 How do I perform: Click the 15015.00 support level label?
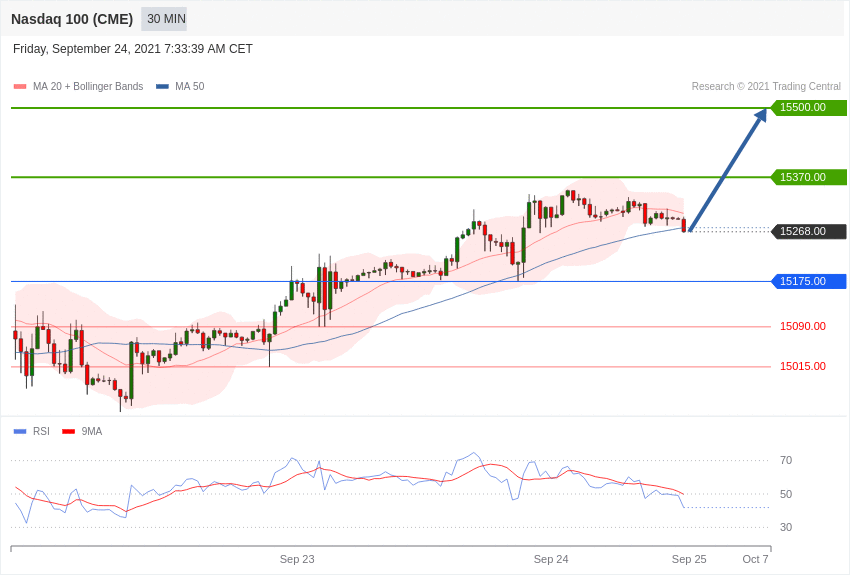coord(803,366)
